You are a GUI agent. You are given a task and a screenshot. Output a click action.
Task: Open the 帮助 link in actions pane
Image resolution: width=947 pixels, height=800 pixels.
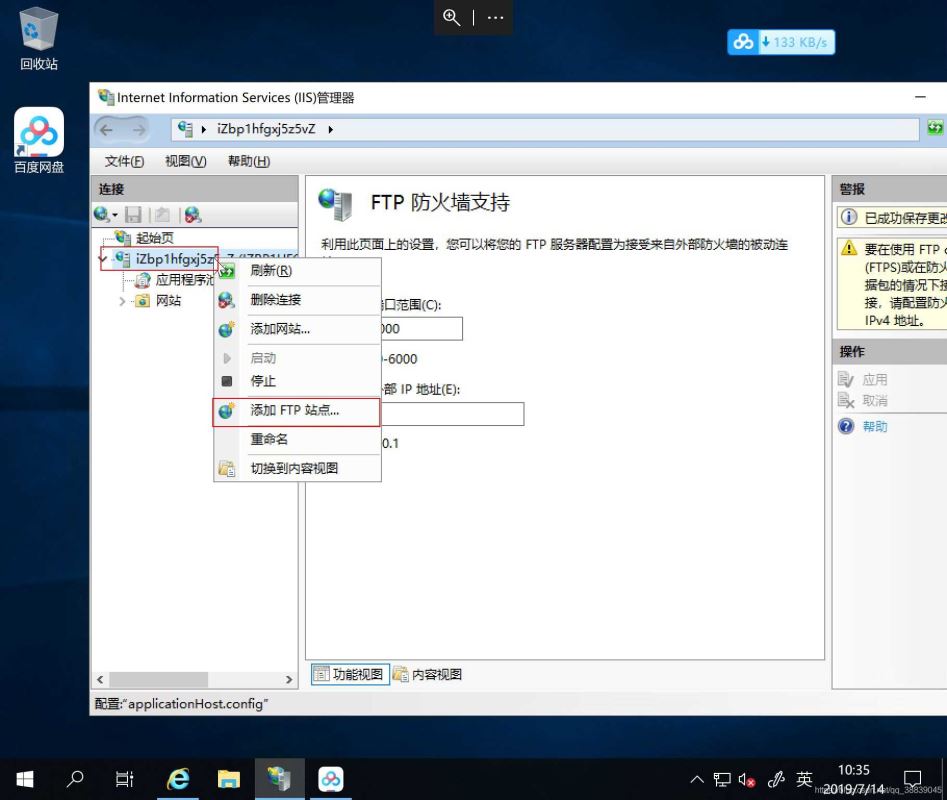[x=875, y=427]
